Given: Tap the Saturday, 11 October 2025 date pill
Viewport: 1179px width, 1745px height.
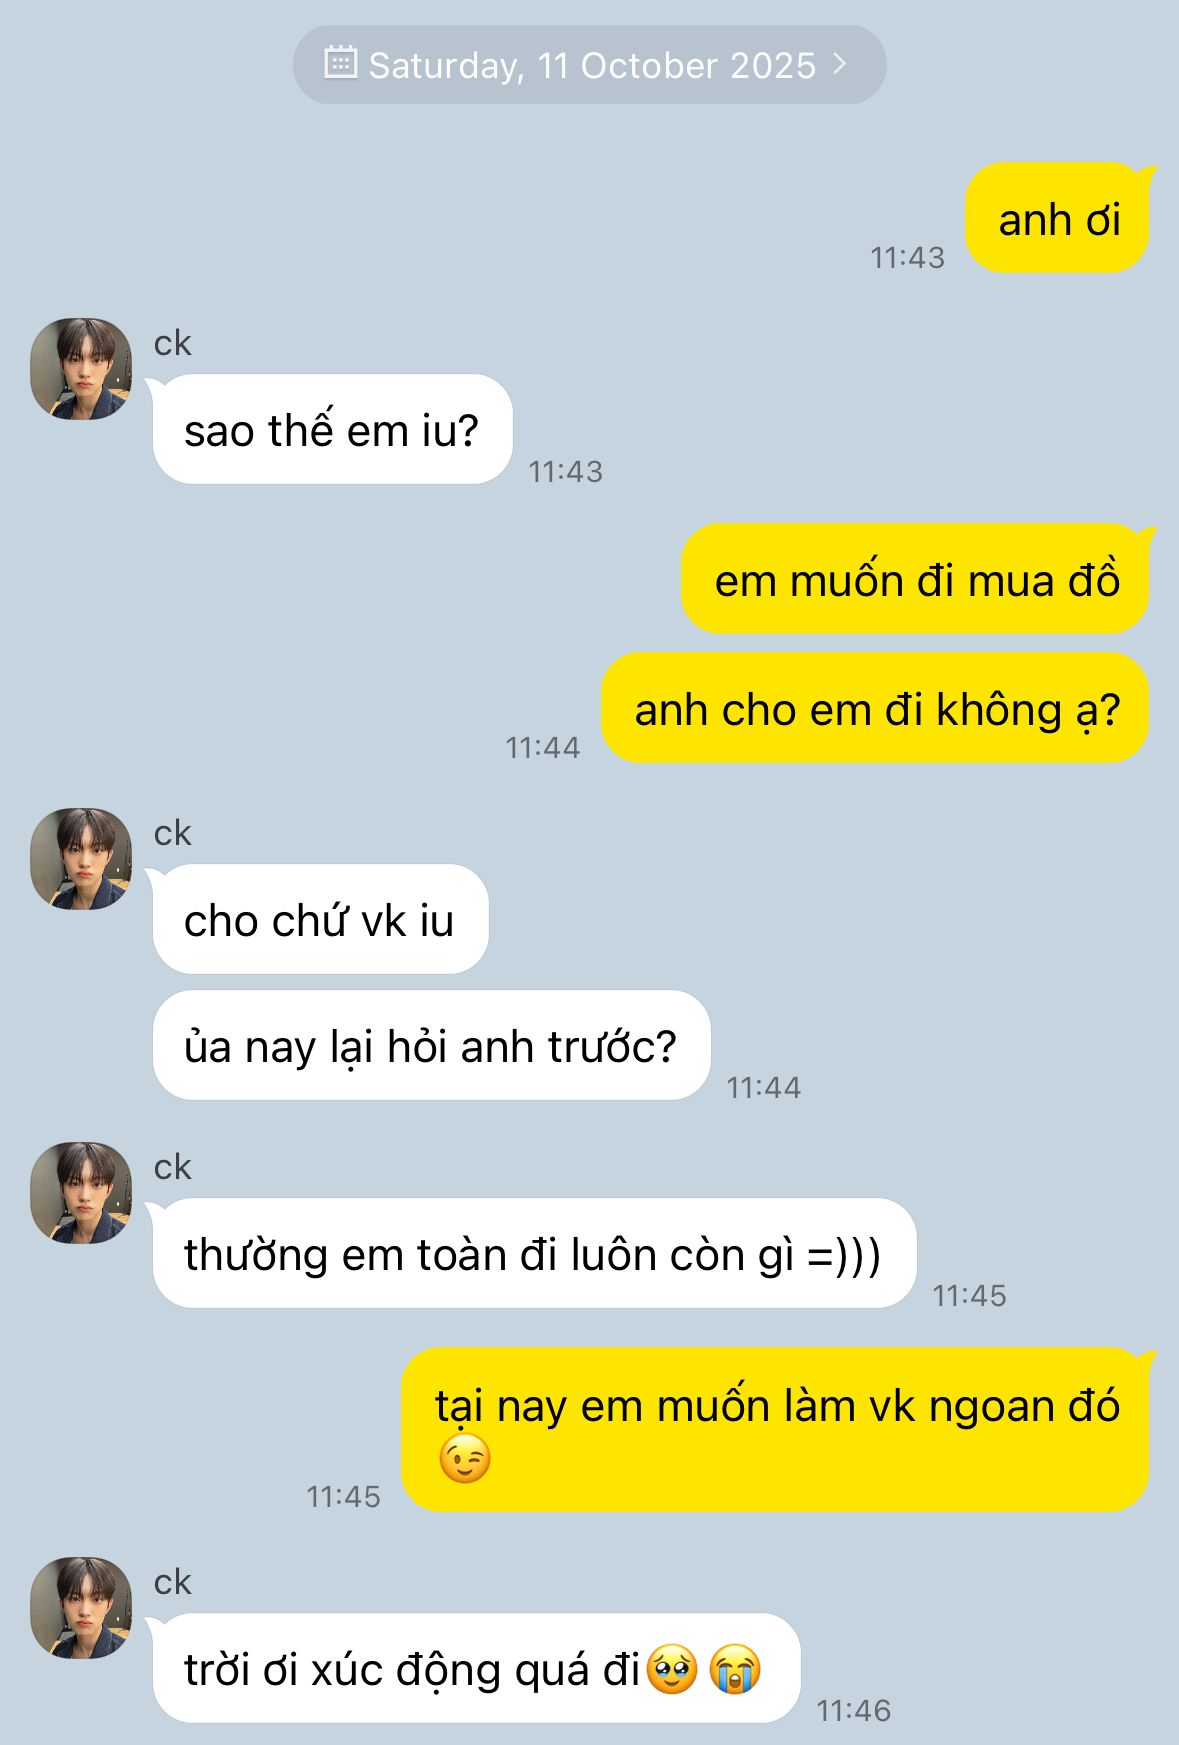Looking at the screenshot, I should tap(589, 64).
